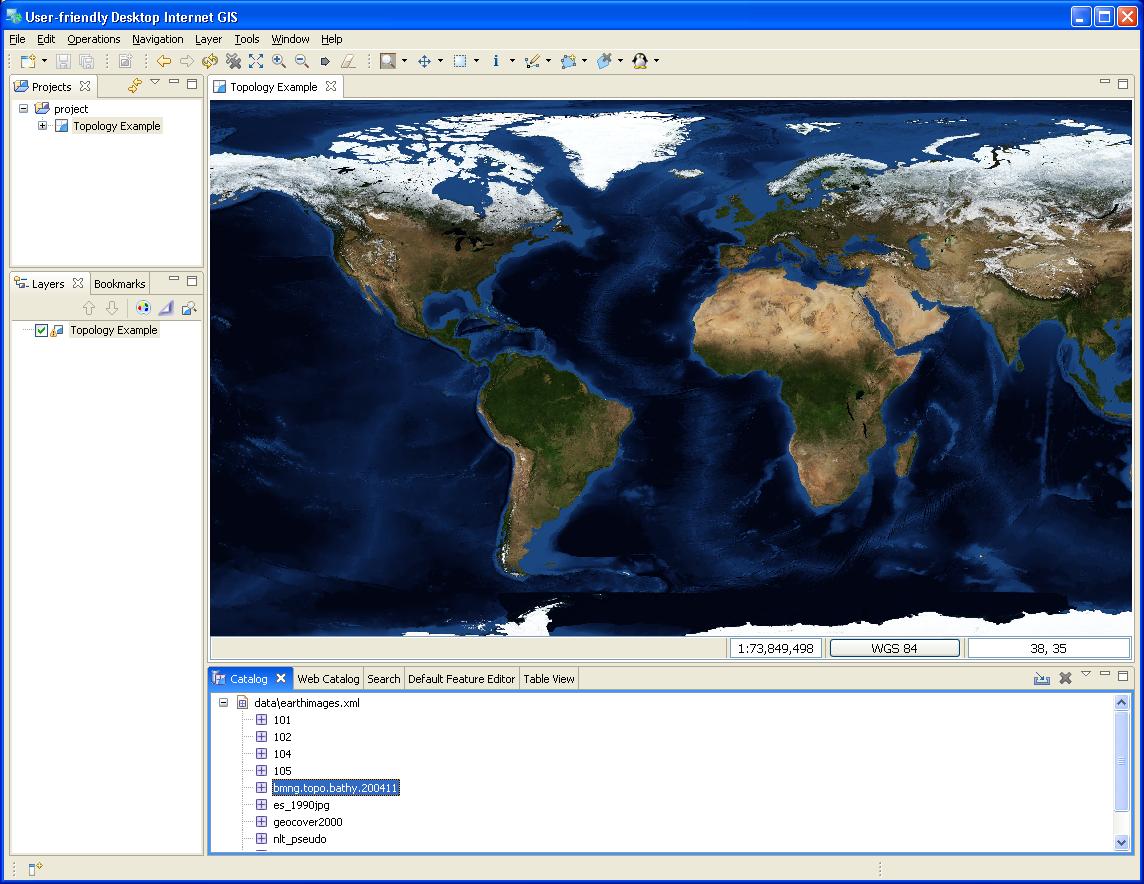Screen dimensions: 1144x884
Task: Click the Back navigation arrow
Action: point(164,61)
